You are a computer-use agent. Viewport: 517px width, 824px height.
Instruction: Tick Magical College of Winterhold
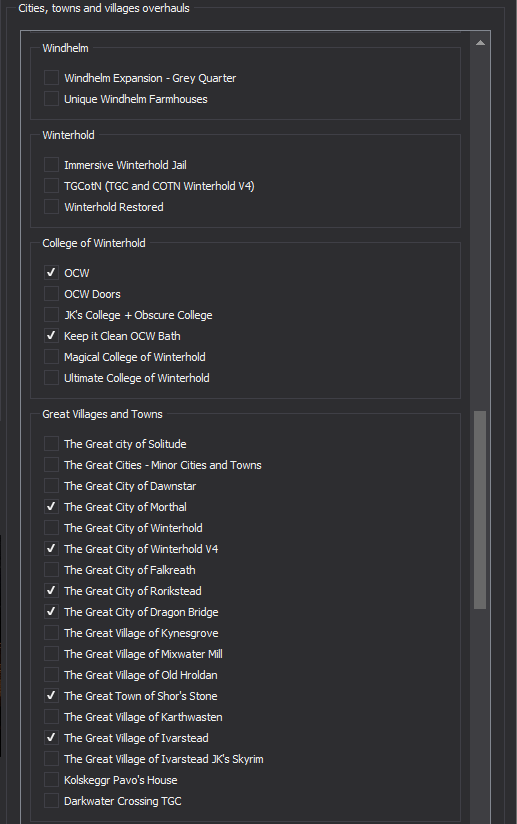click(51, 357)
